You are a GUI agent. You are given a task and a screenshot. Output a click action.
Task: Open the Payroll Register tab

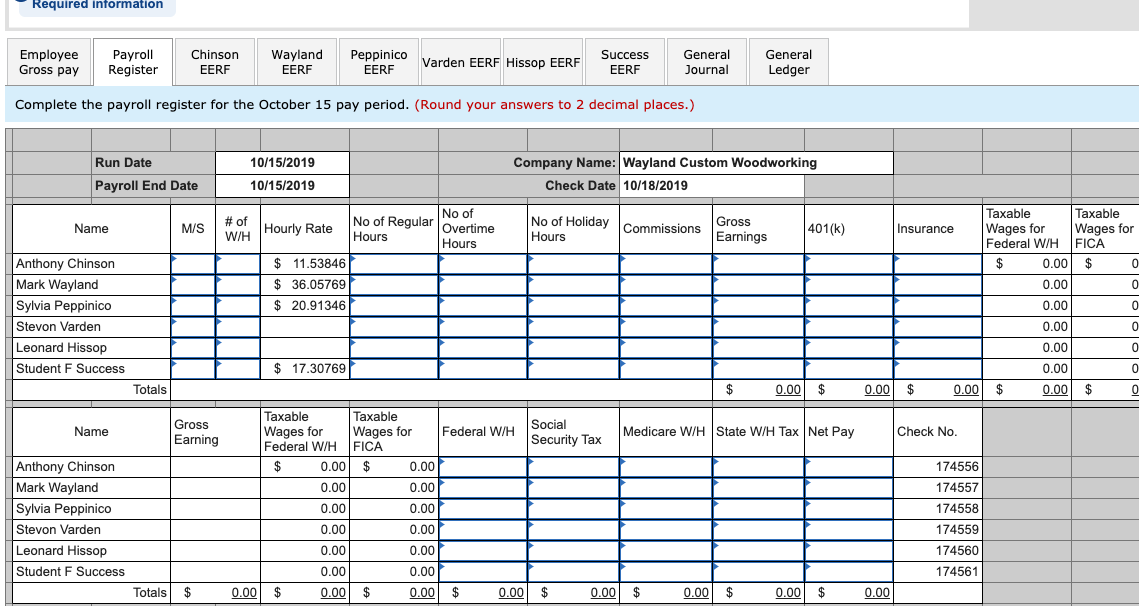coord(132,61)
